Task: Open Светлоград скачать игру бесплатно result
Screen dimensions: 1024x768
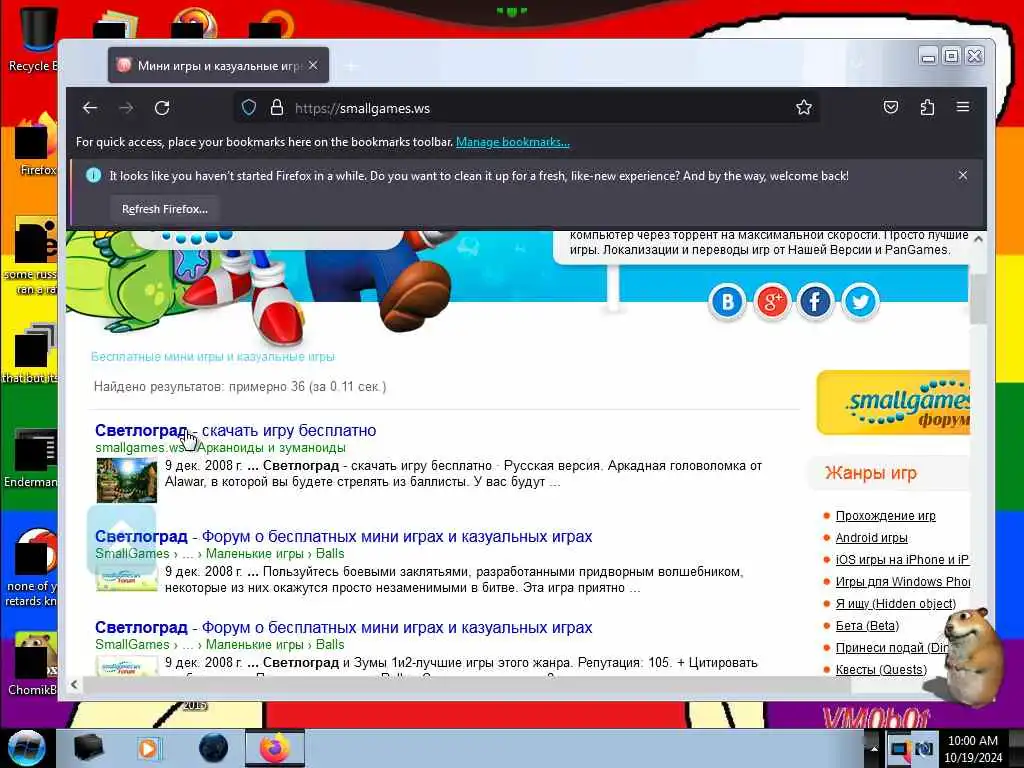Action: coord(236,430)
